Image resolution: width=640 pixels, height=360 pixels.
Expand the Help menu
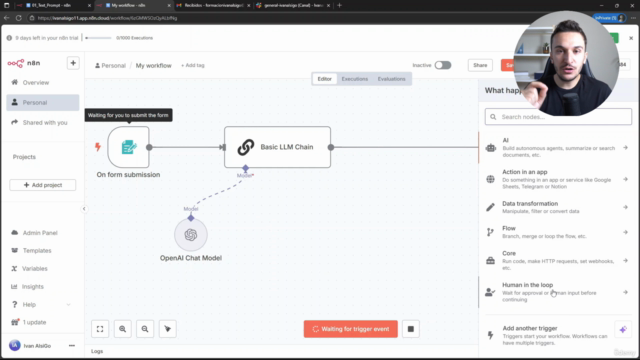[42, 304]
